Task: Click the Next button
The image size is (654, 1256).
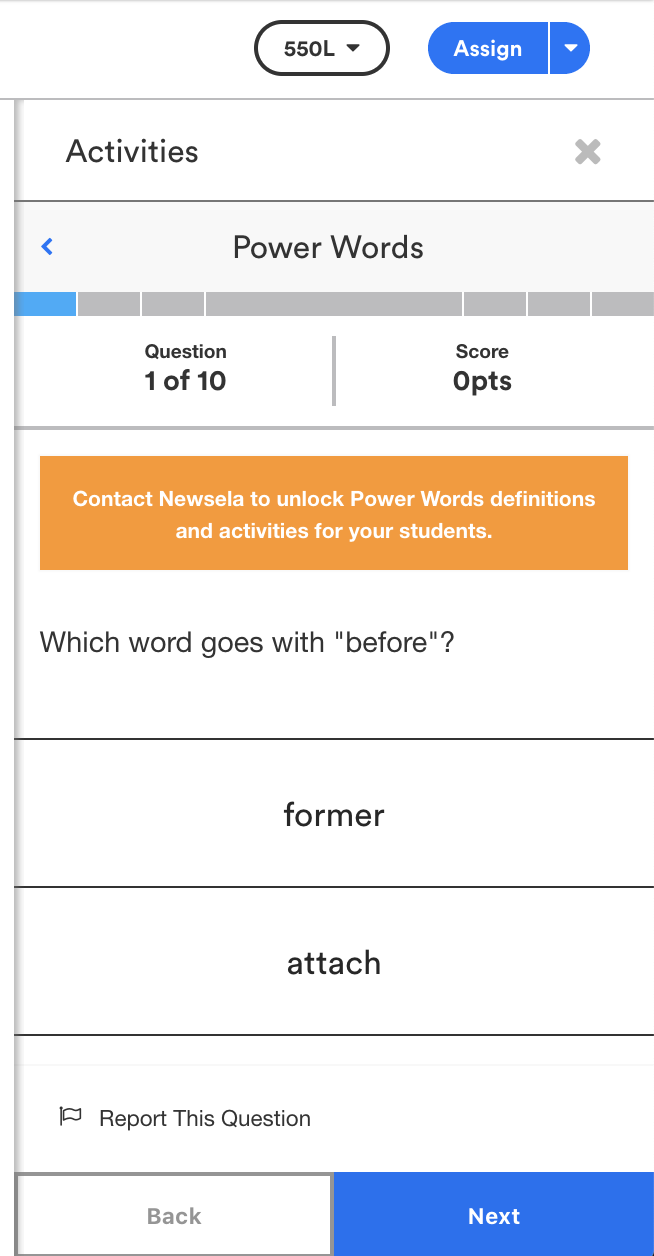Action: (494, 1215)
